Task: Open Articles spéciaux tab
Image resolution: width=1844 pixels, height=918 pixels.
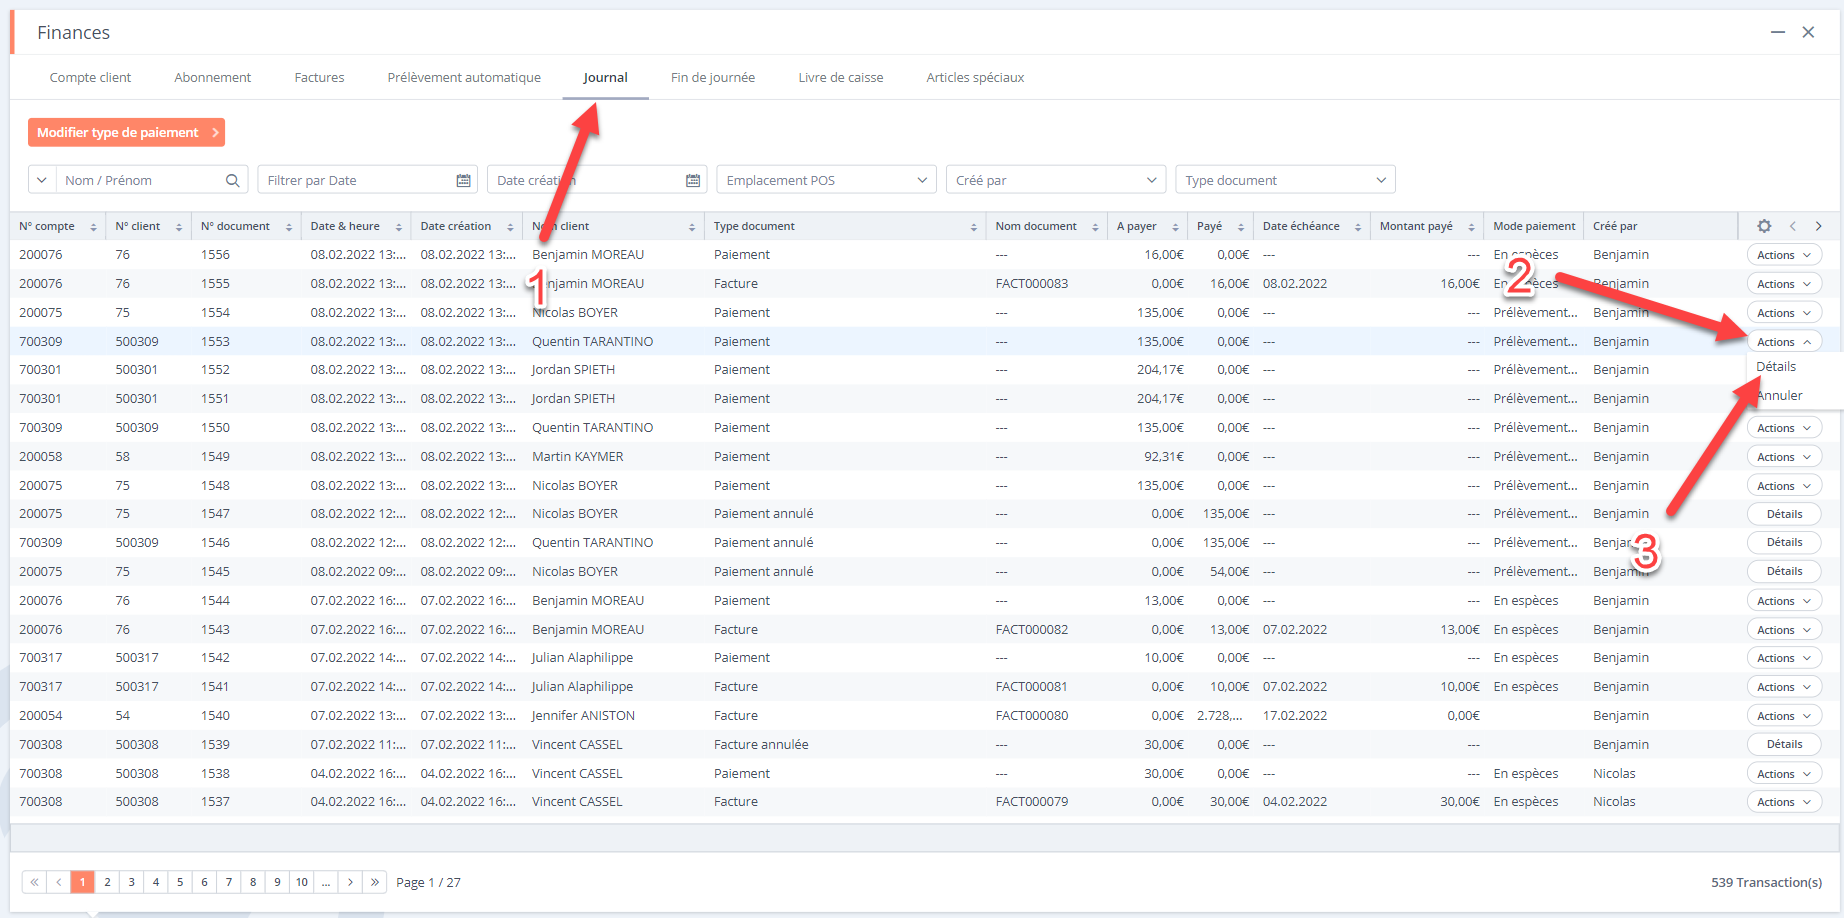Action: coord(975,77)
